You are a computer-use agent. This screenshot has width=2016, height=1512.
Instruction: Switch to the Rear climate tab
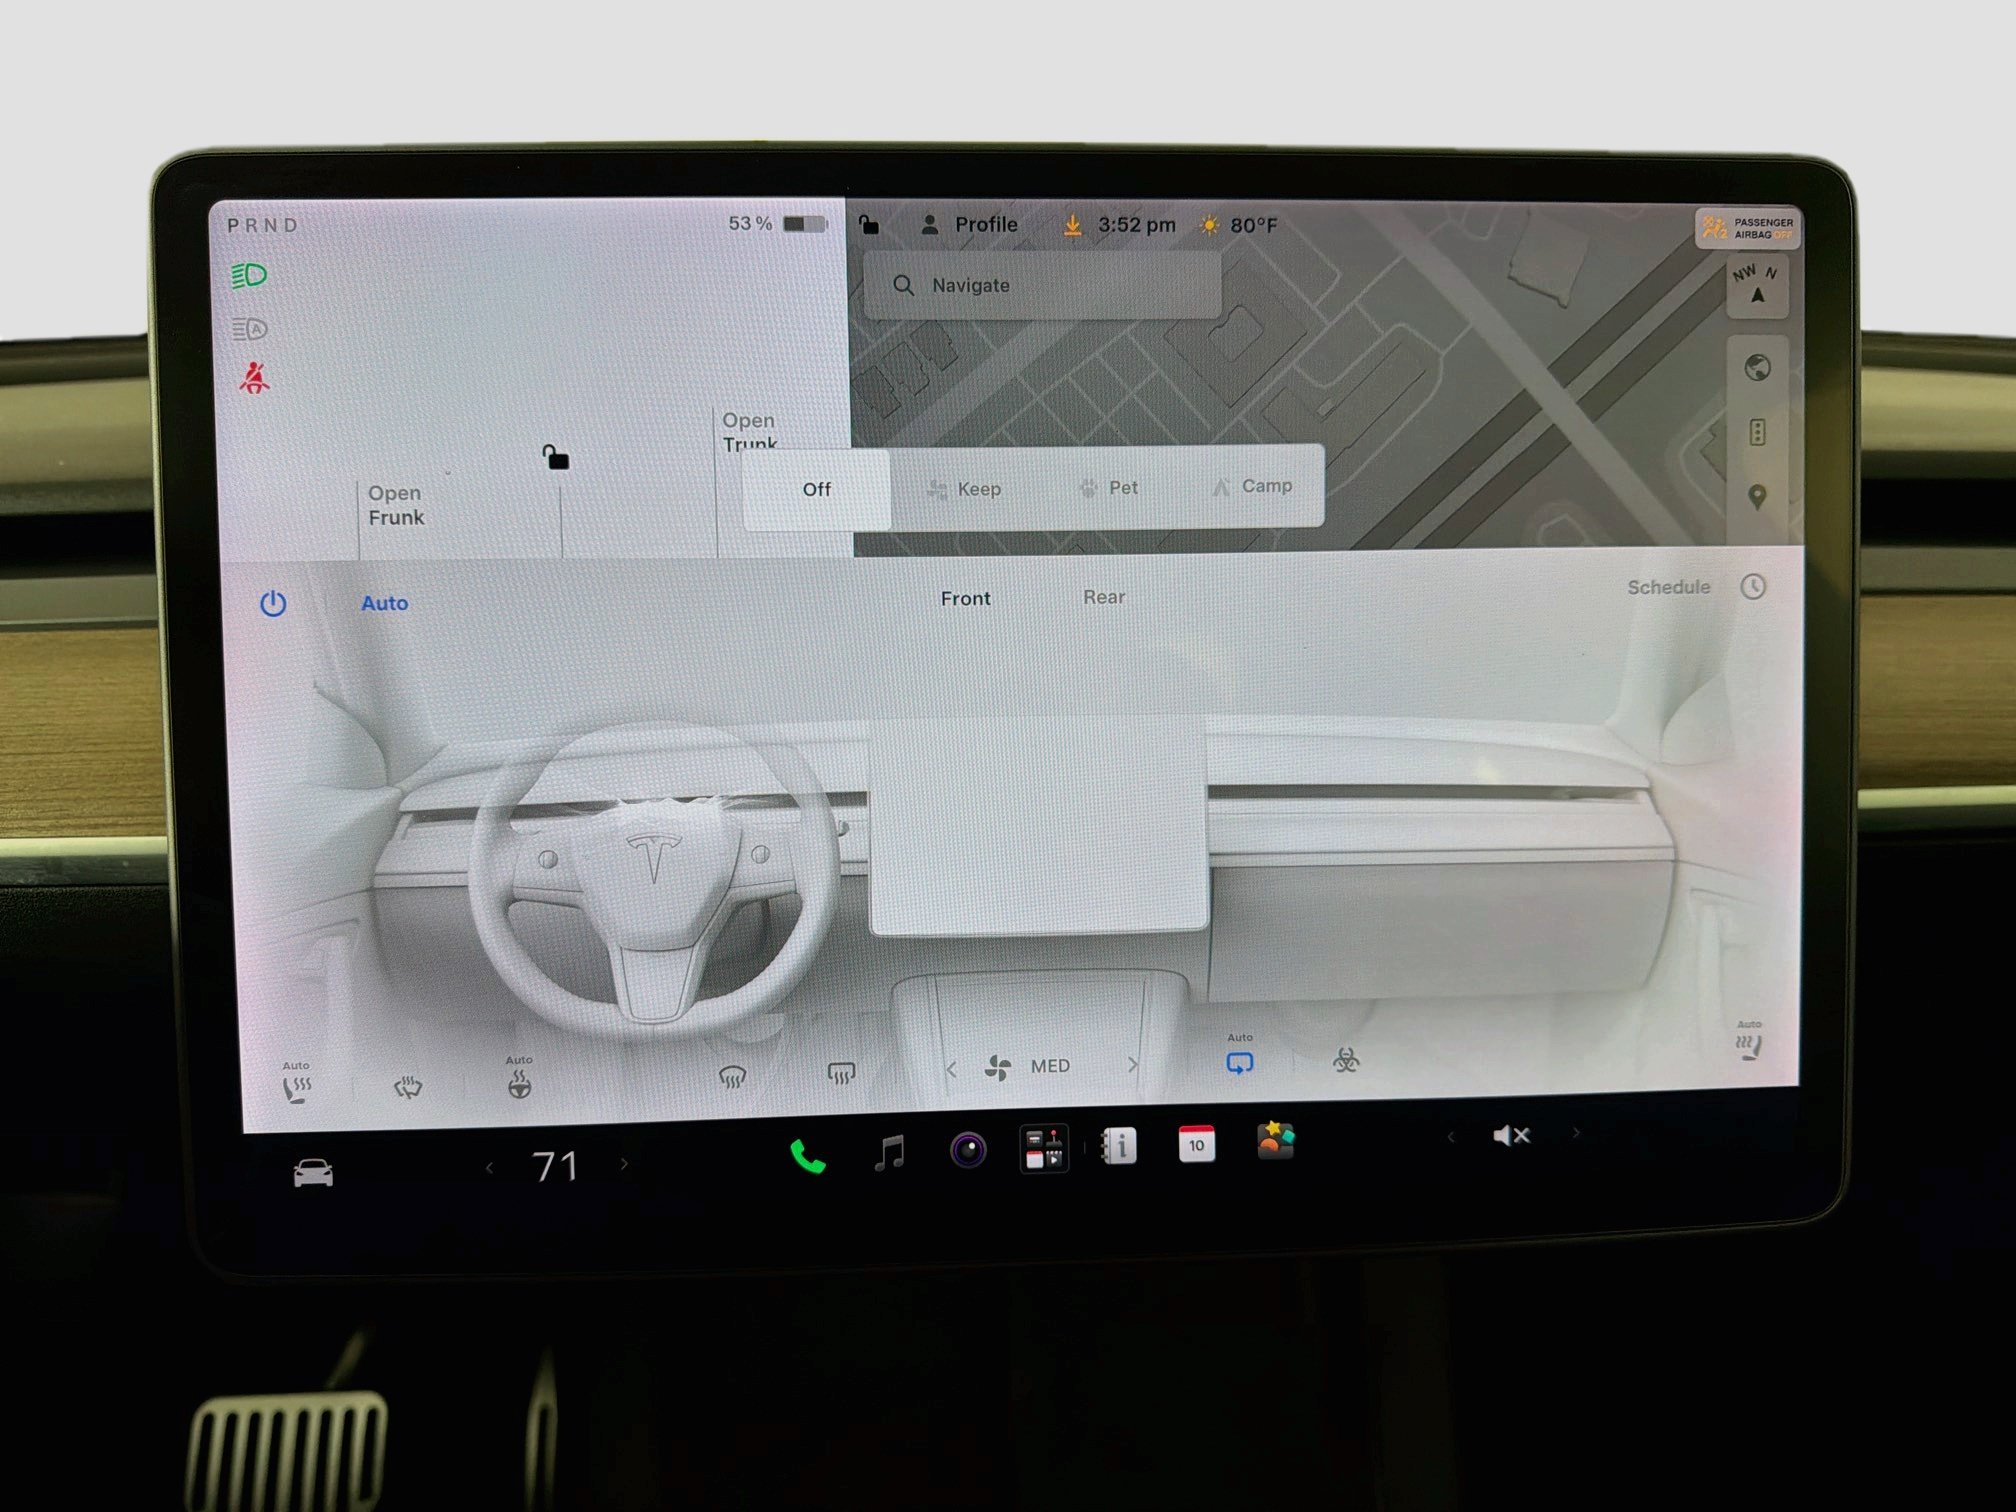click(x=1104, y=597)
